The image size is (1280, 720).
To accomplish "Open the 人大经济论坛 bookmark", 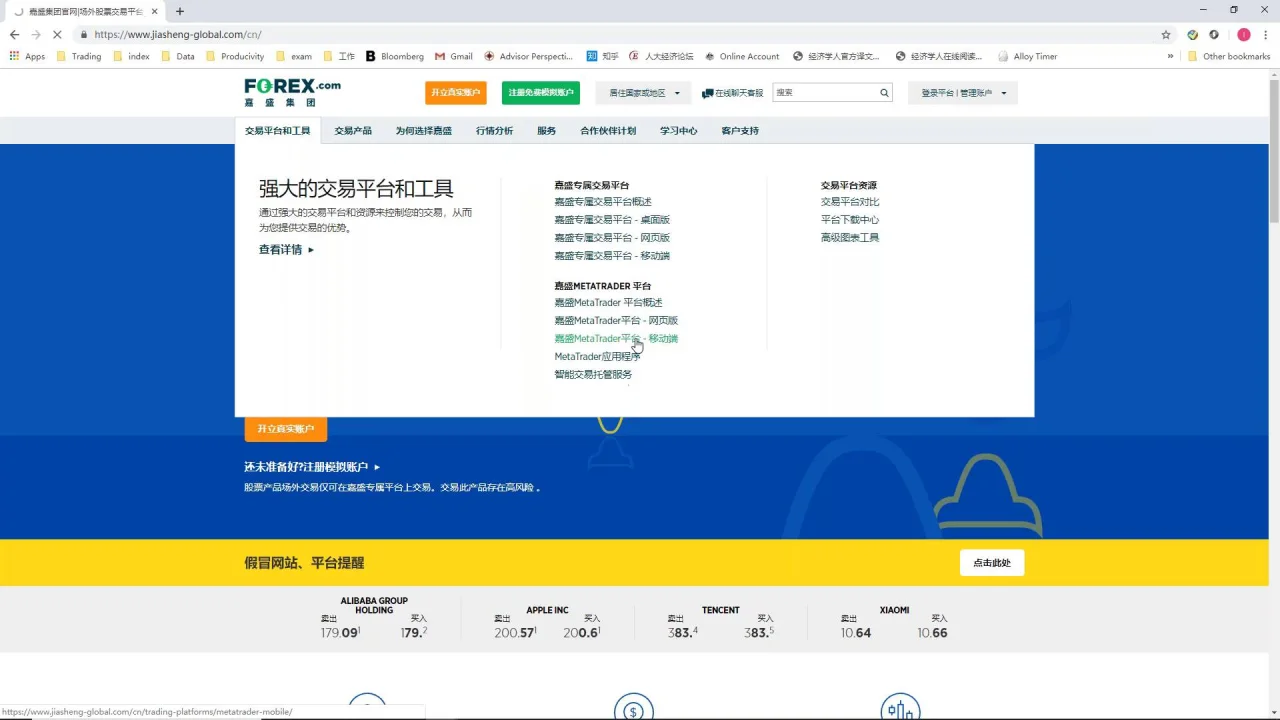I will click(x=661, y=56).
